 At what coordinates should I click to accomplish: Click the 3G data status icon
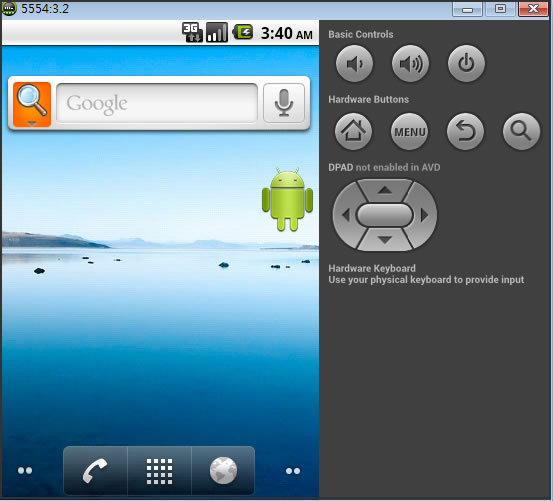192,32
